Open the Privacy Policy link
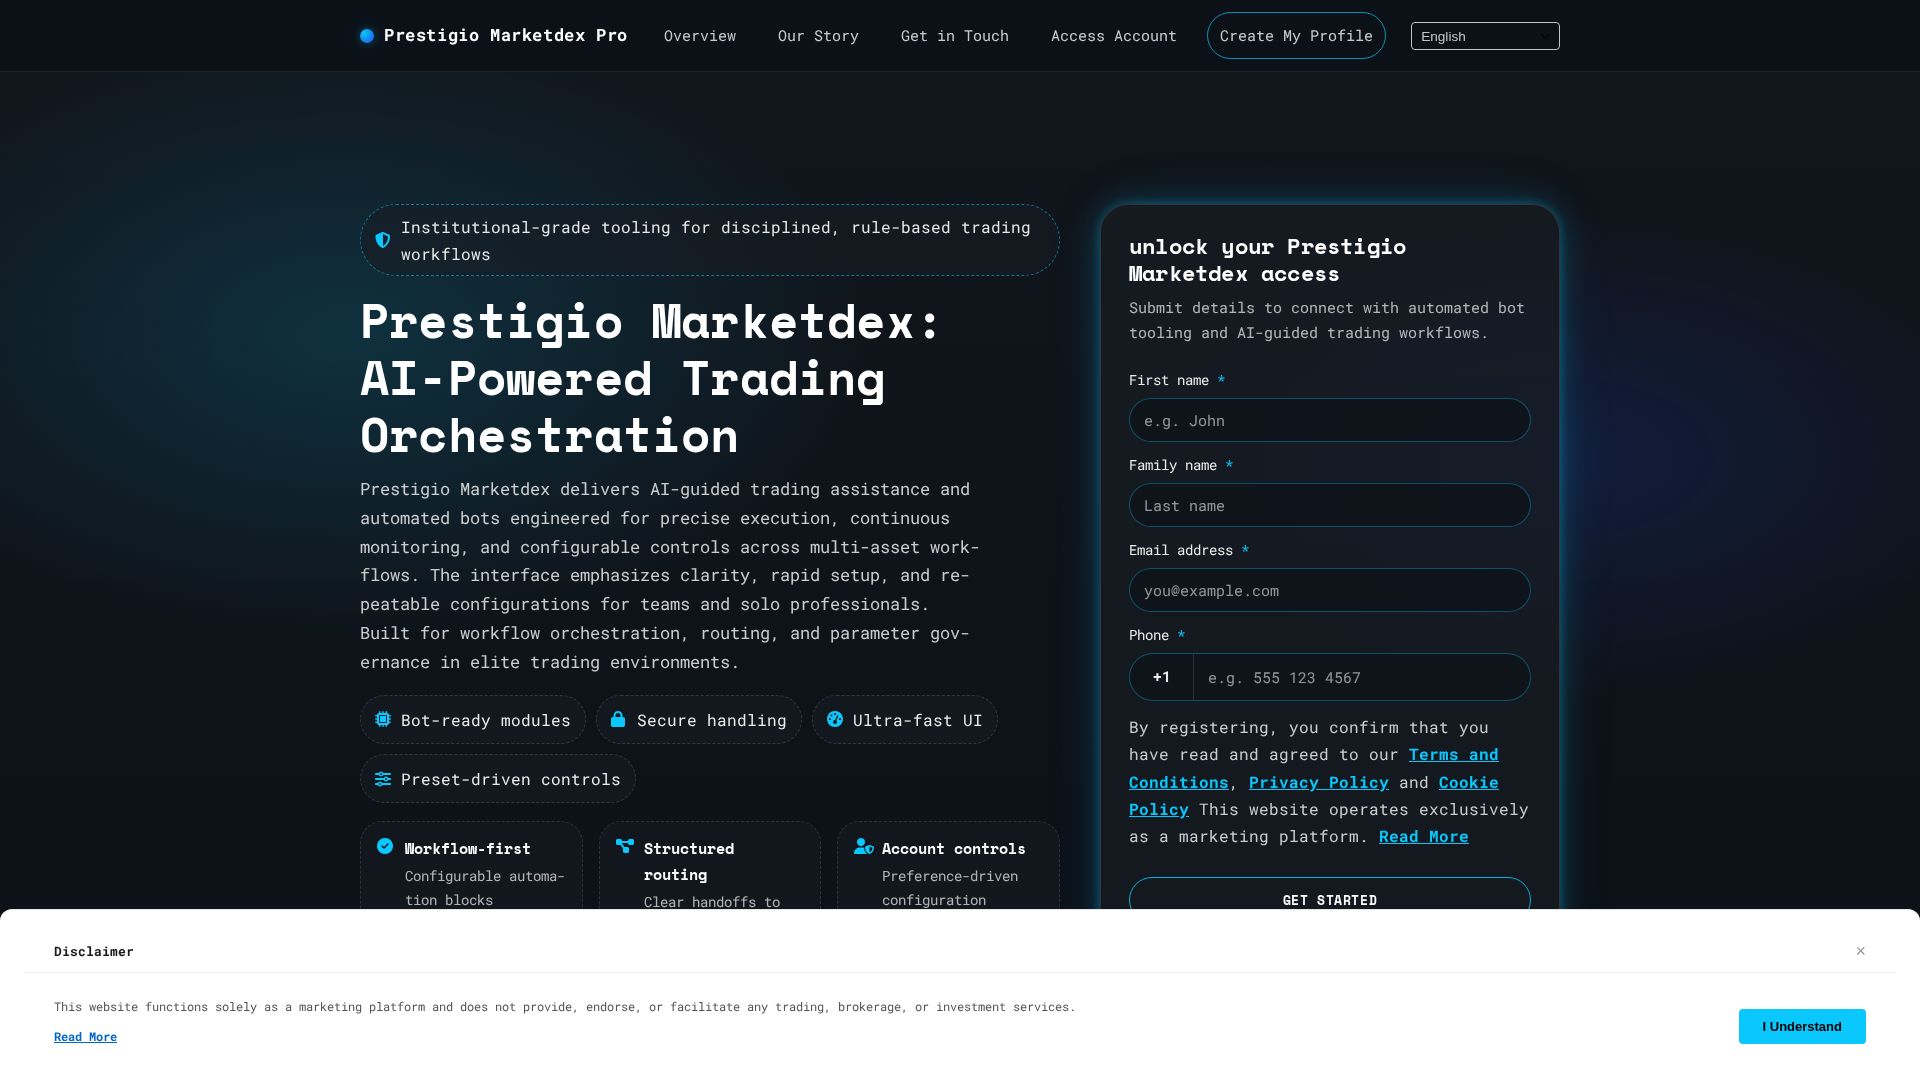This screenshot has height=1080, width=1920. click(1319, 782)
